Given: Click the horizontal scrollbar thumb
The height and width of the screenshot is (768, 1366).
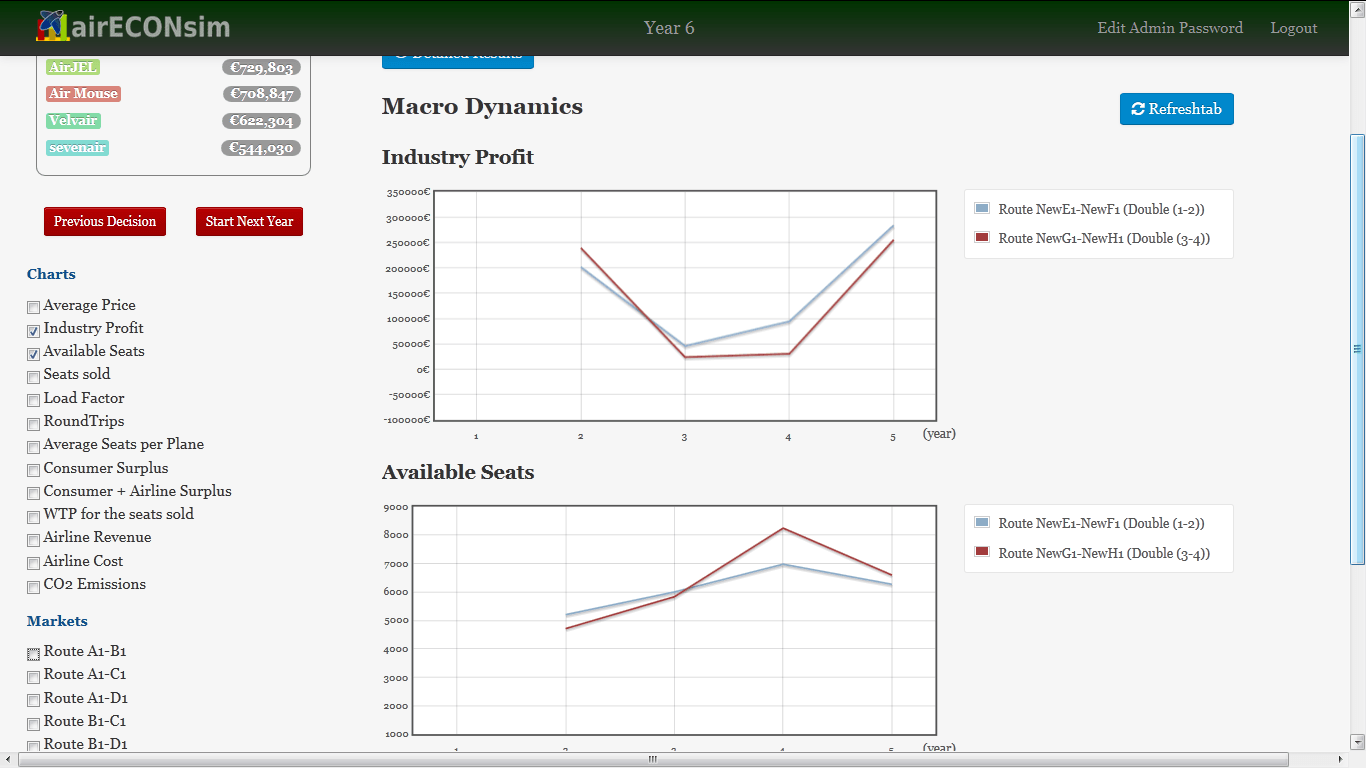Looking at the screenshot, I should click(x=652, y=759).
